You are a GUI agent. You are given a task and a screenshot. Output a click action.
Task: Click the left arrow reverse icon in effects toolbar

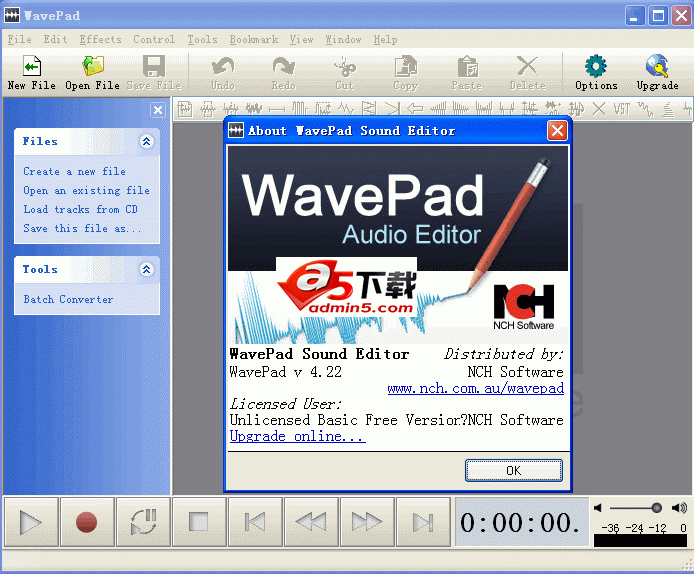point(415,108)
